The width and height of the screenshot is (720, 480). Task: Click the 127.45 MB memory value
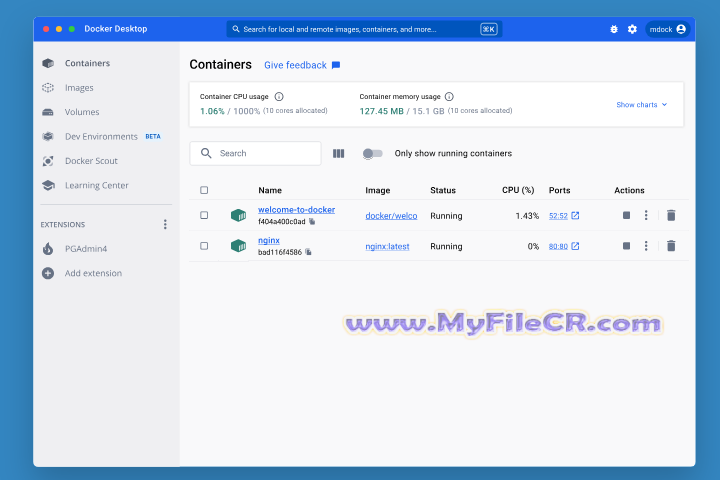tap(382, 111)
